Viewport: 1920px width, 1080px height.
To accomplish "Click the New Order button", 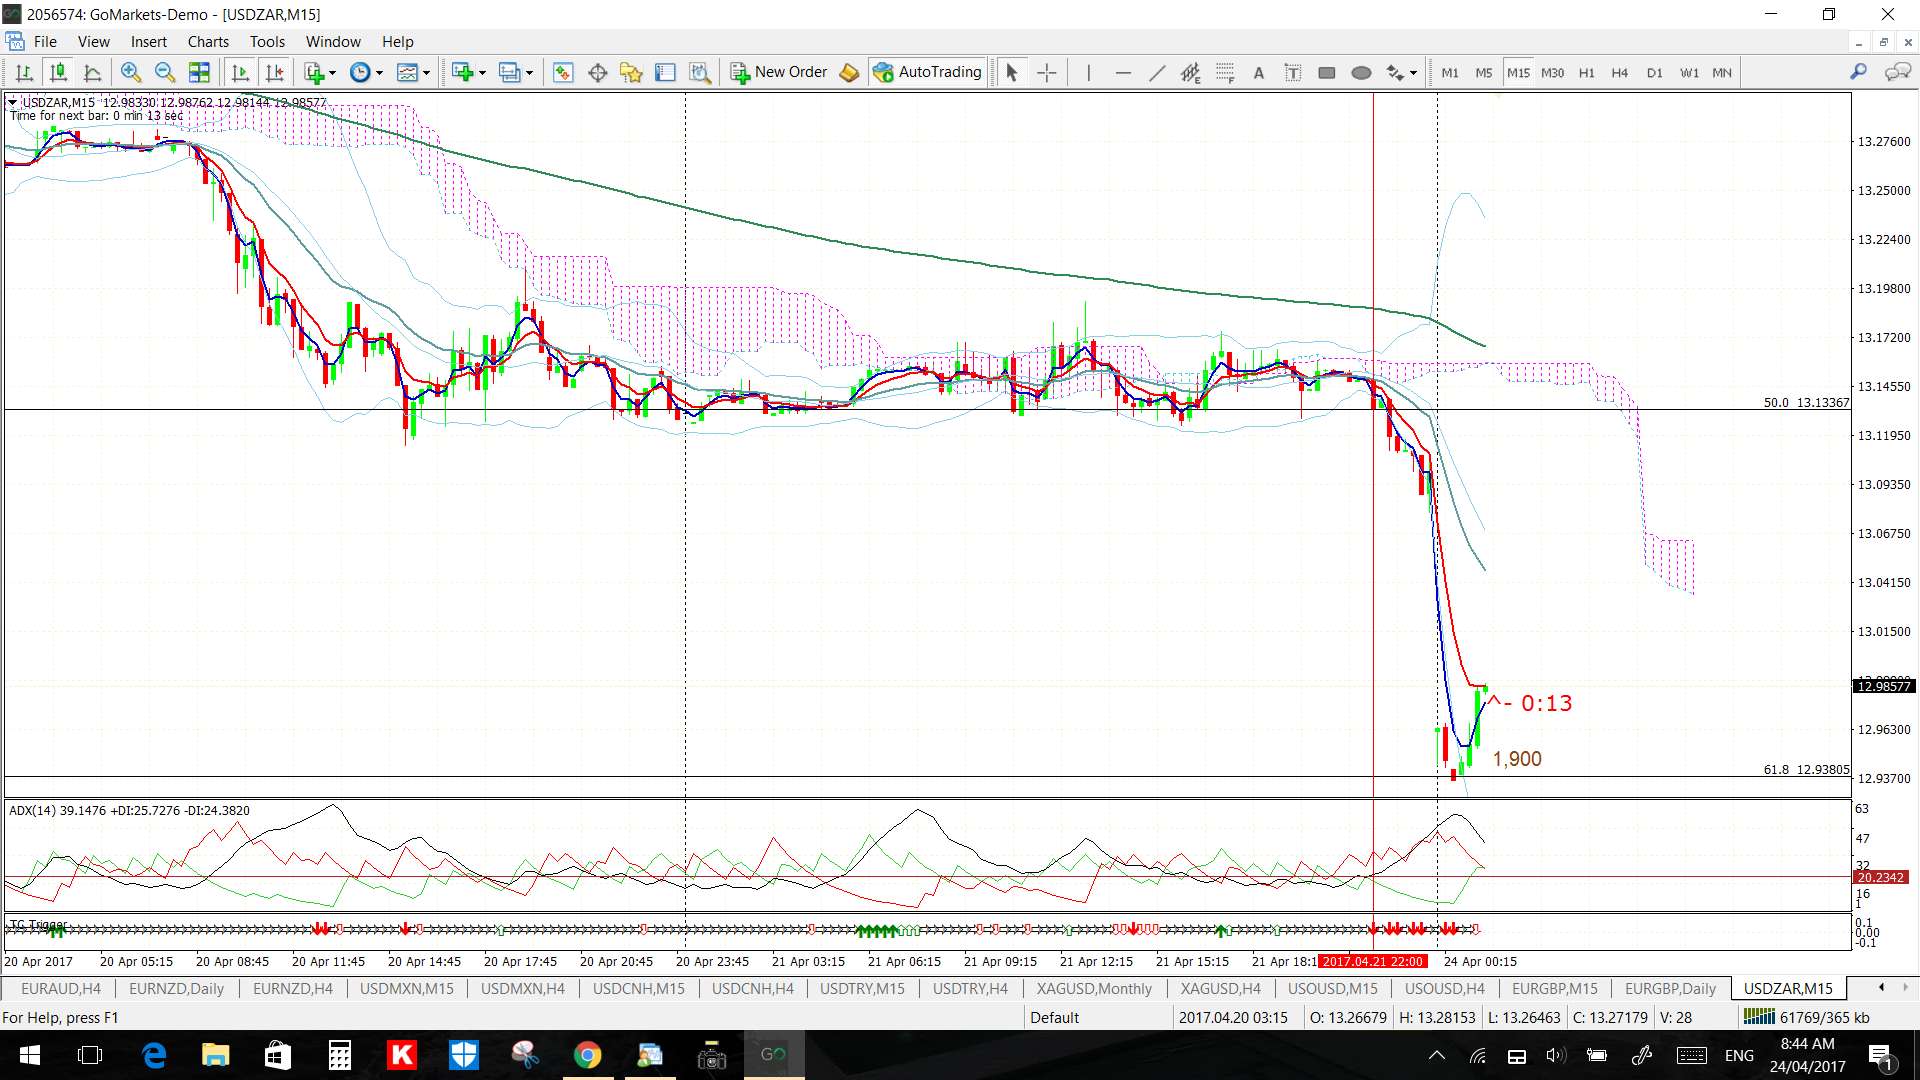I will [x=779, y=72].
